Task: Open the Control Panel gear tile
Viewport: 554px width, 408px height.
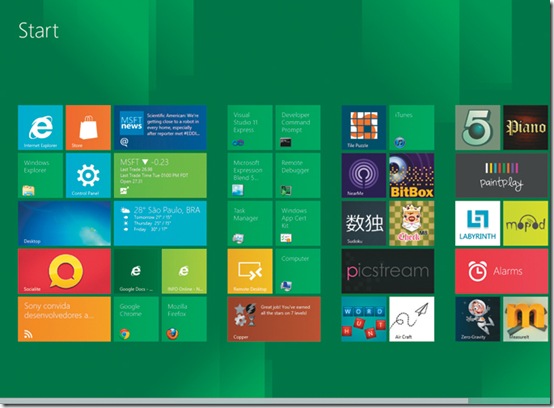Action: 88,176
